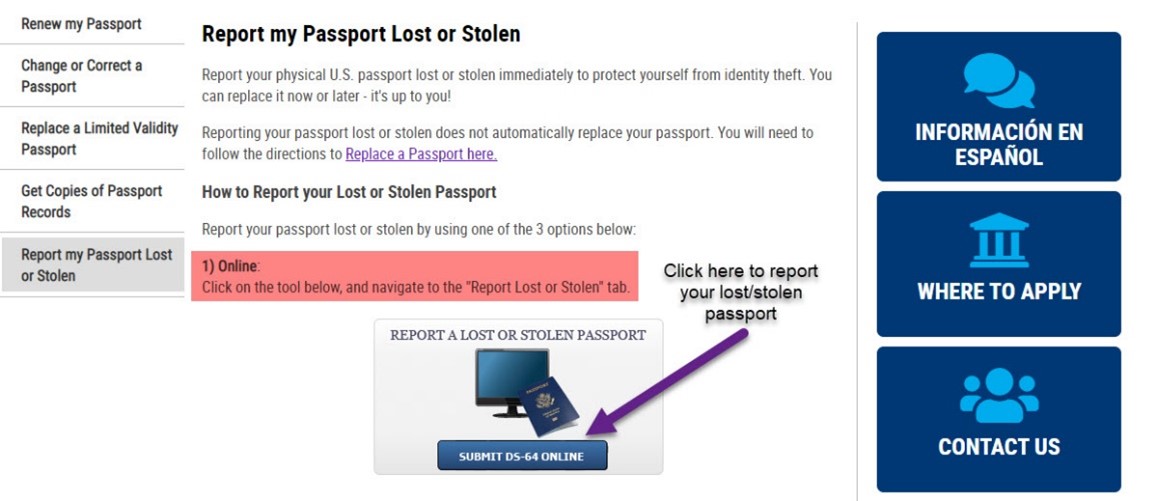
Task: Click the Report a Lost or Stolen Passport tool title
Action: tap(518, 335)
